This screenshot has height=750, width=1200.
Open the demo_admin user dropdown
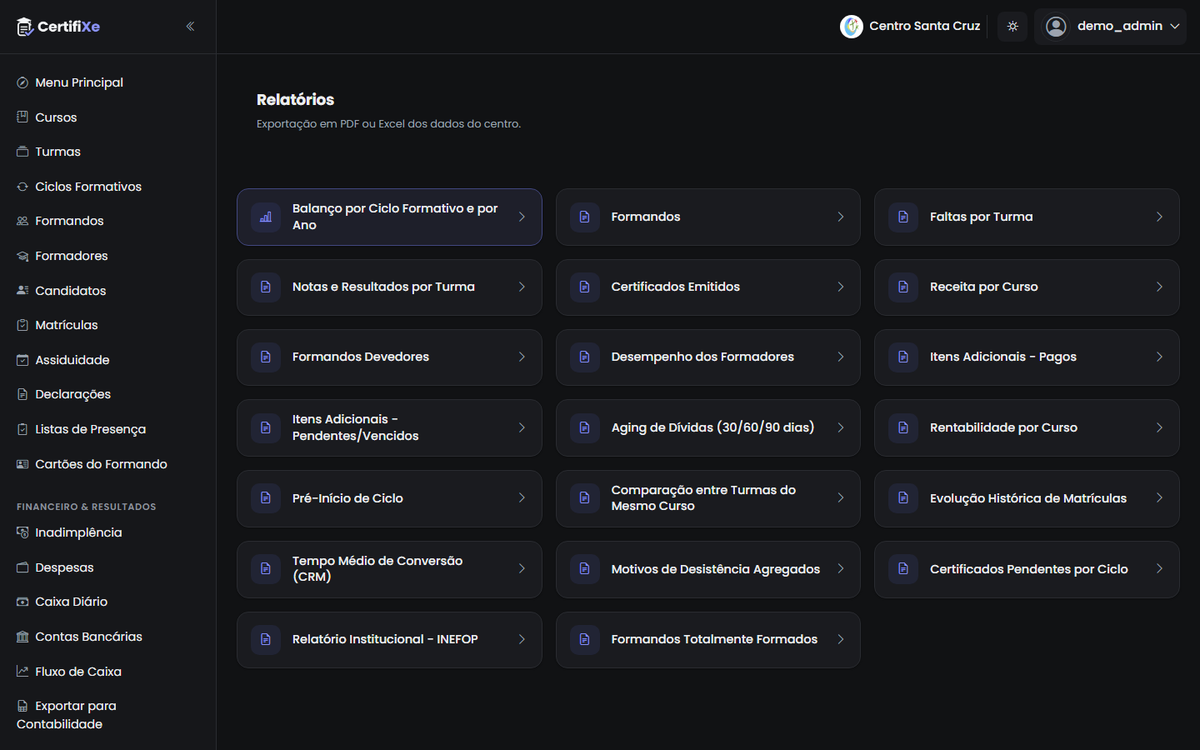(1110, 27)
